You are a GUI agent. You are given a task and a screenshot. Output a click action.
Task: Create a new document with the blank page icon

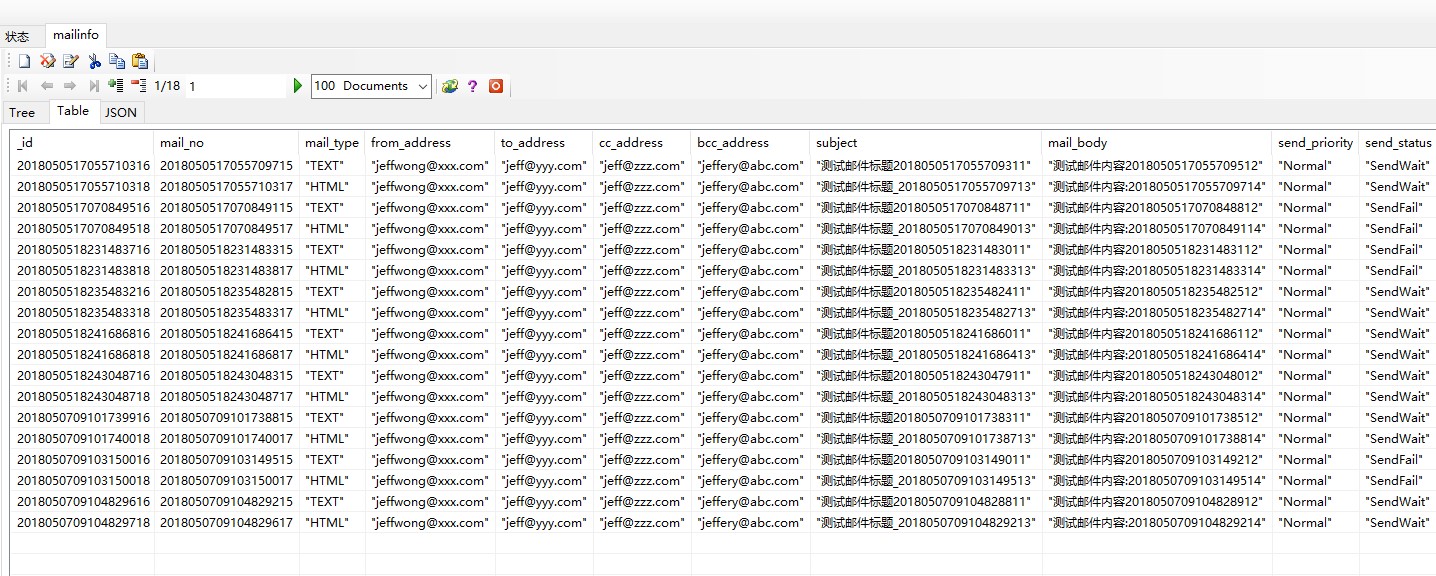click(x=25, y=61)
